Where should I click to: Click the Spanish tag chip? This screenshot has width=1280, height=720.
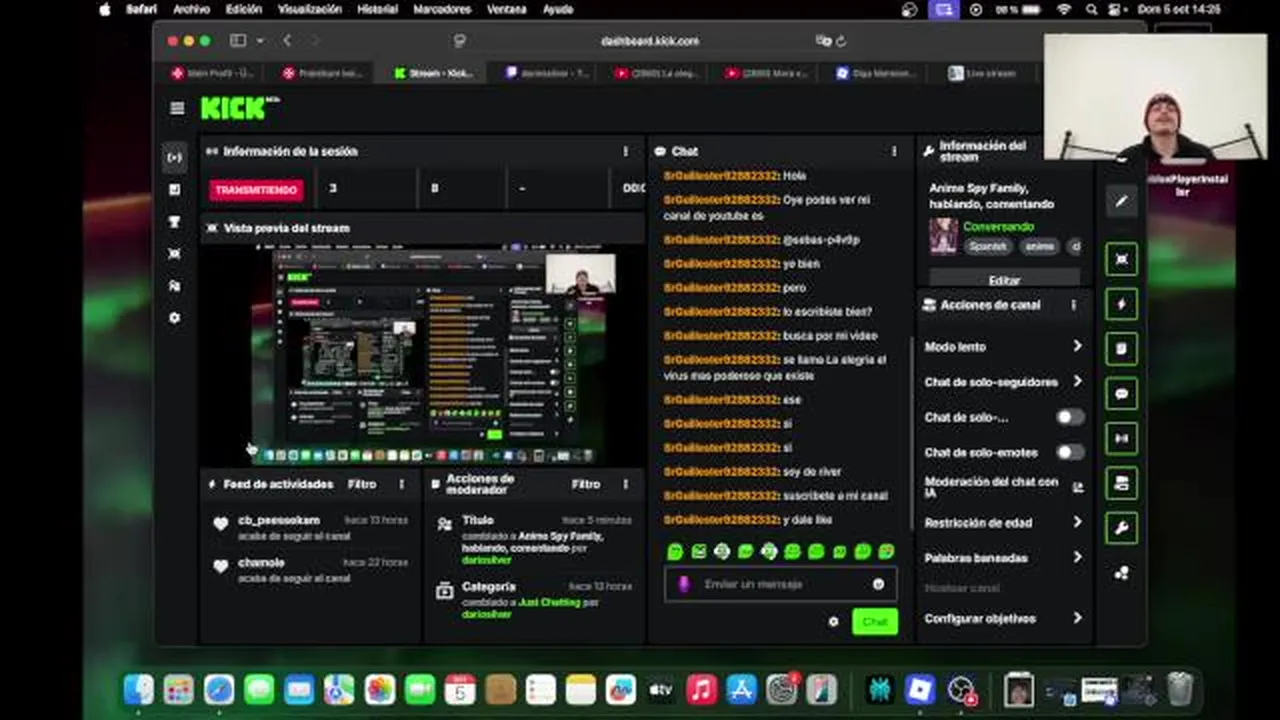[986, 246]
